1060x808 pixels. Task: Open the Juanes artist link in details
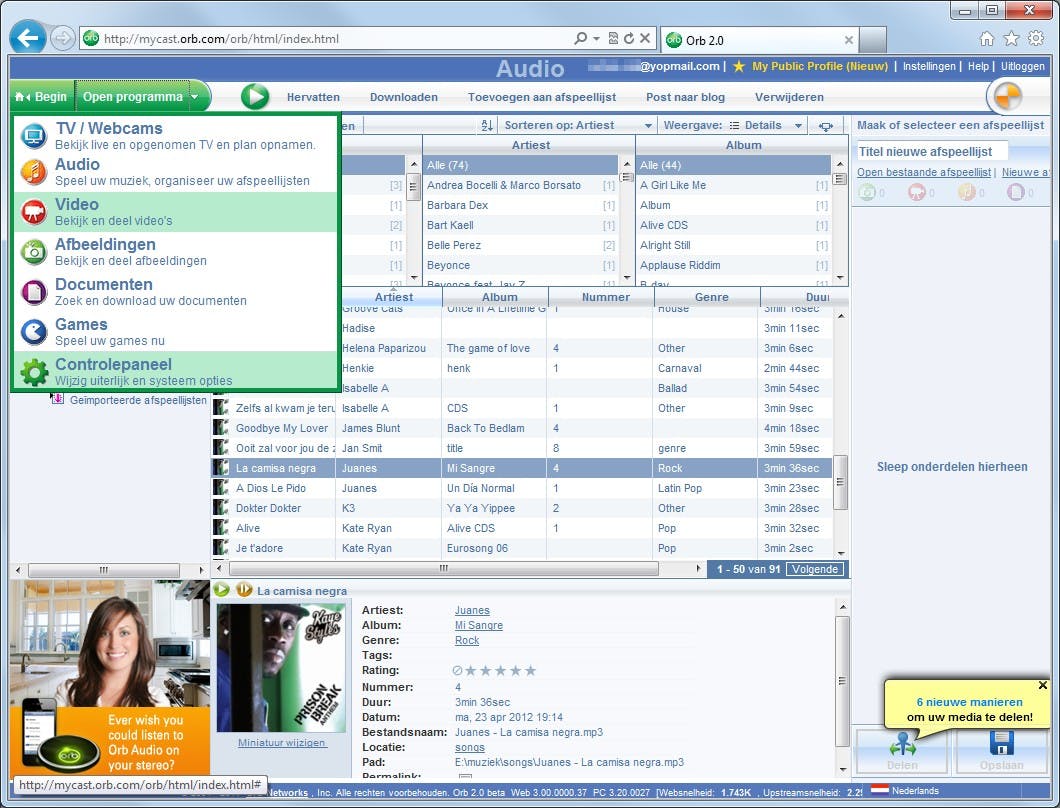[472, 611]
